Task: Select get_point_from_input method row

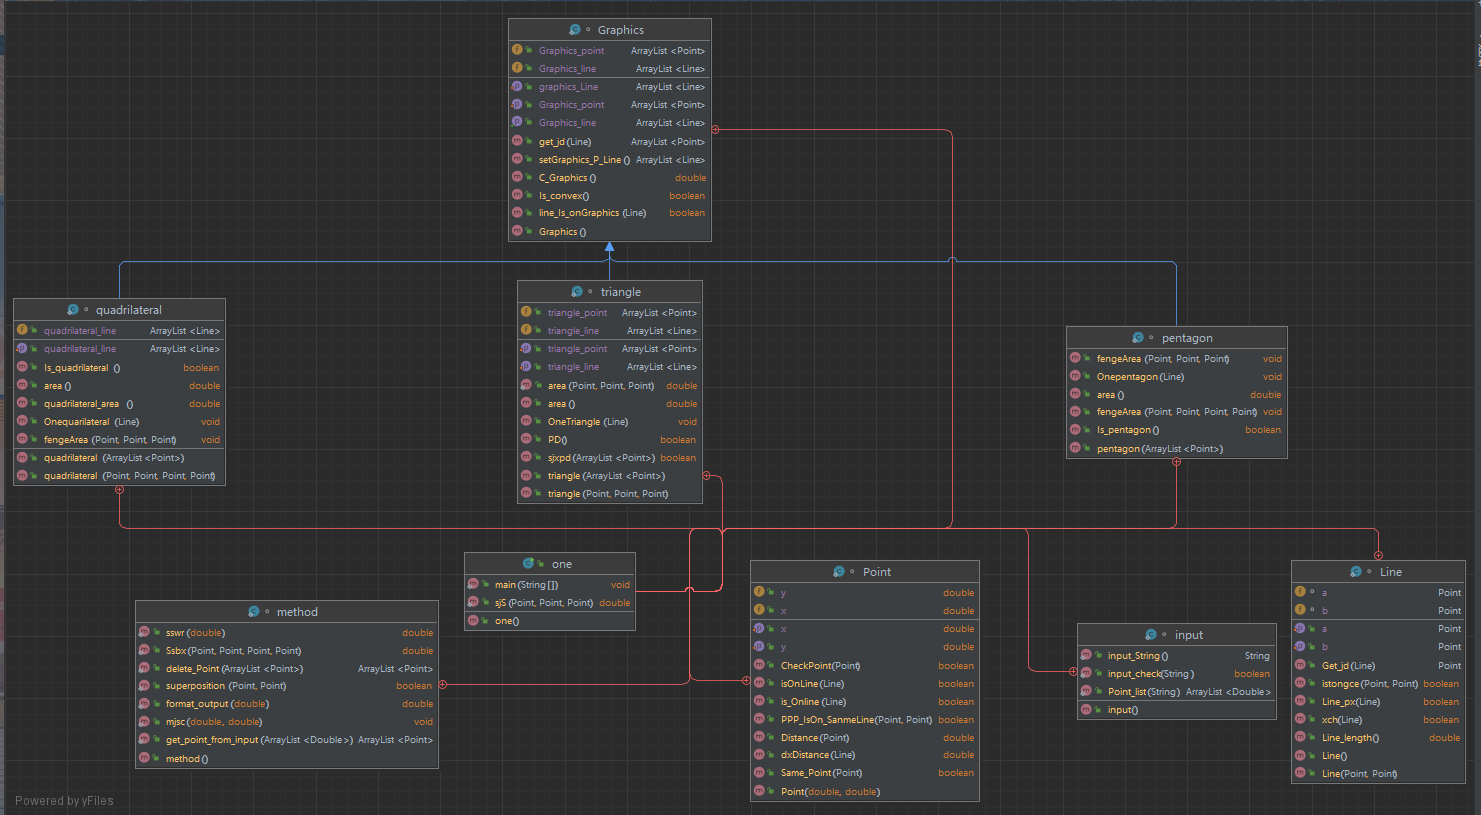Action: click(287, 740)
